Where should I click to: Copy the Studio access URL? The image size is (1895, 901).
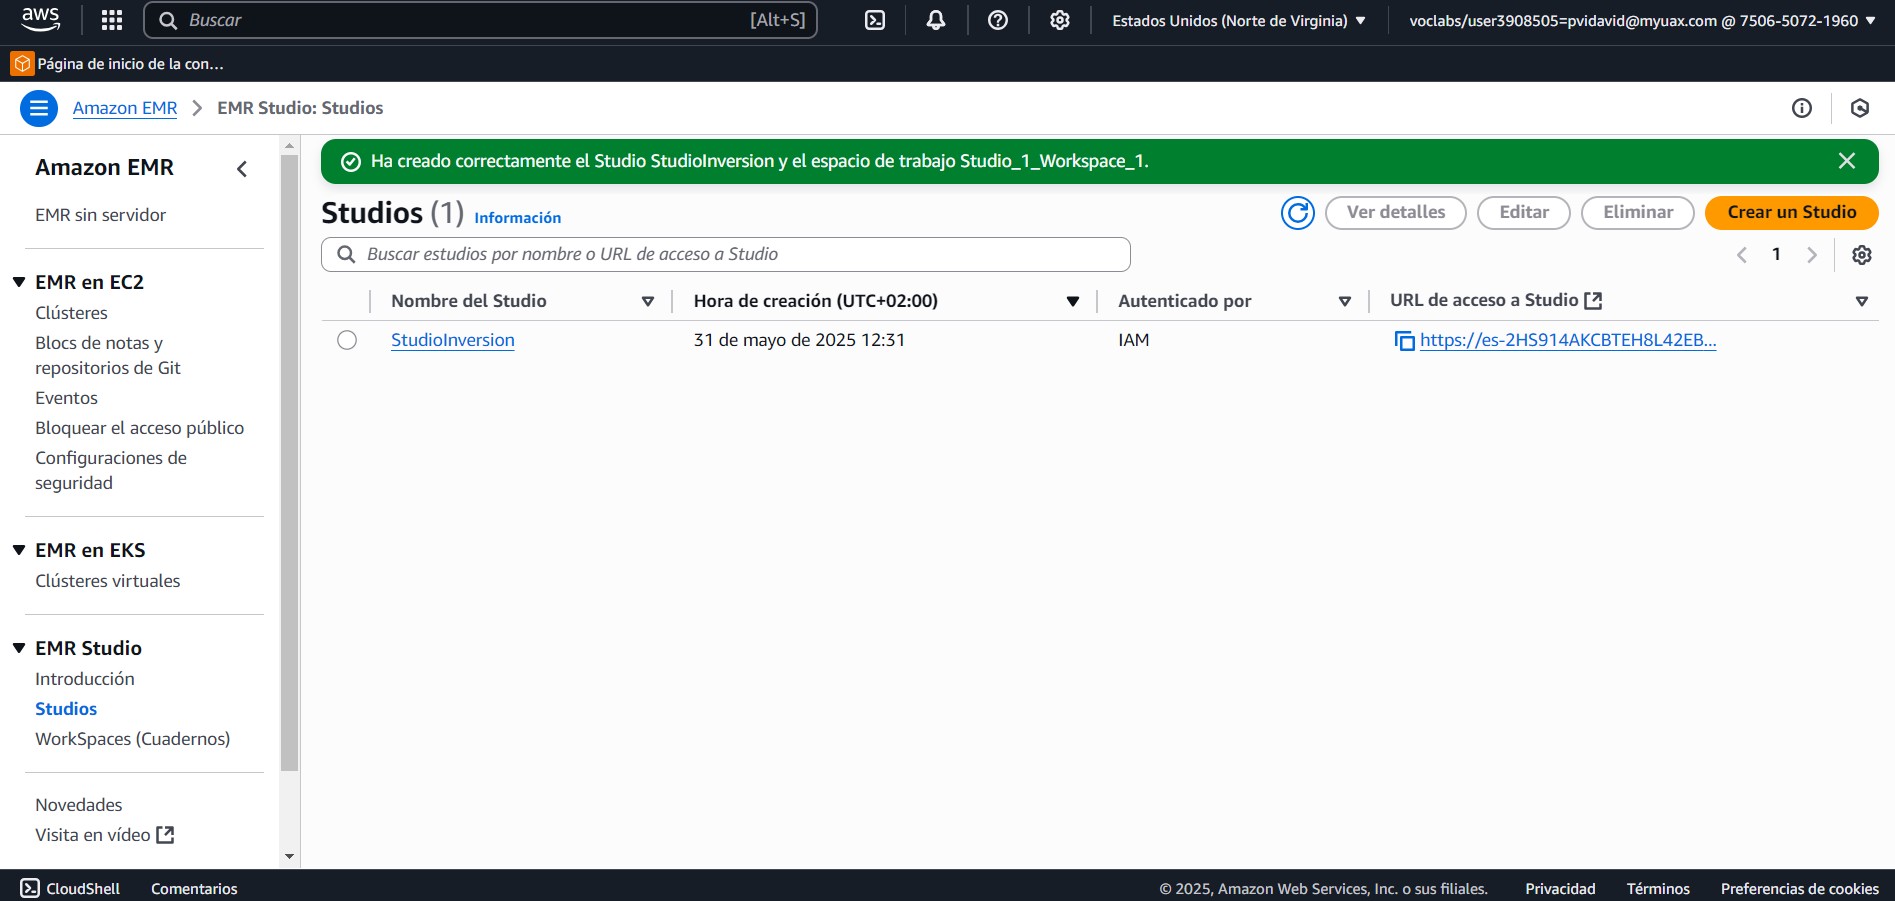[1404, 341]
